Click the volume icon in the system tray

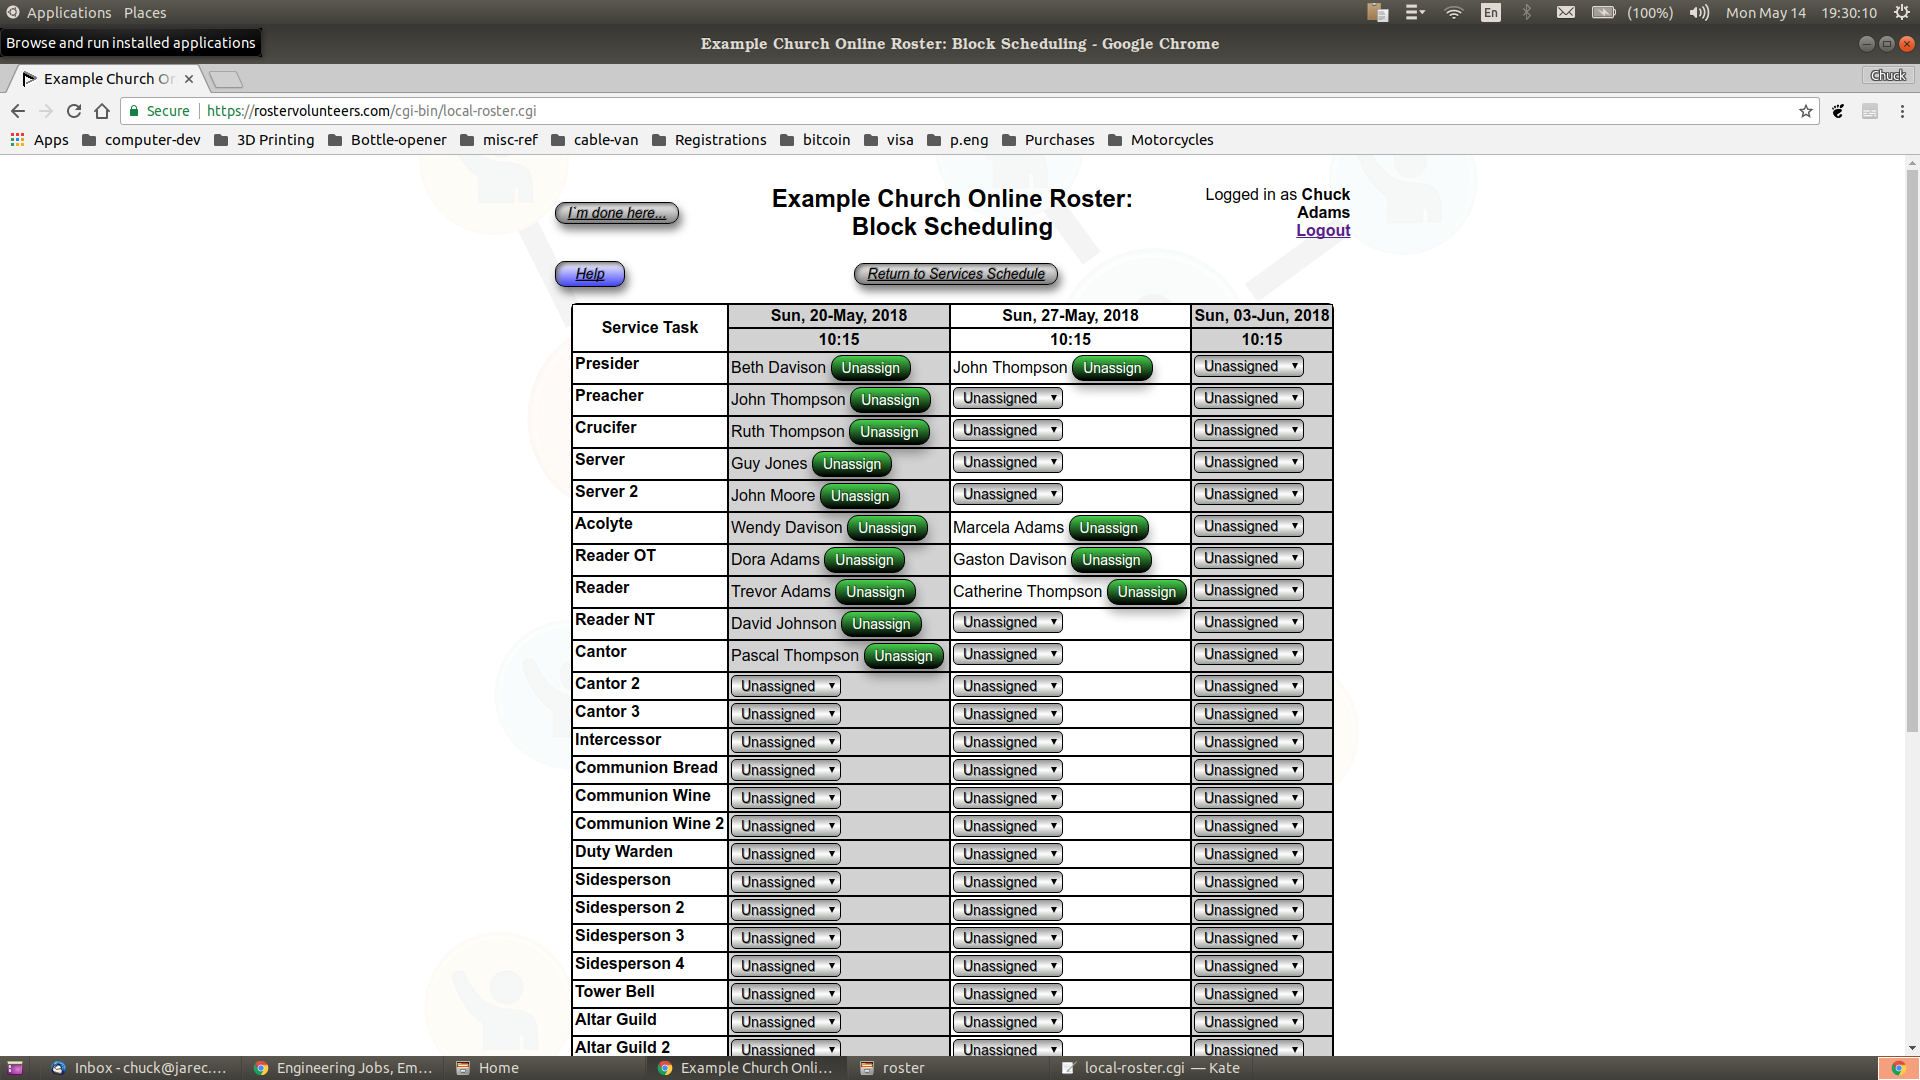click(1697, 13)
